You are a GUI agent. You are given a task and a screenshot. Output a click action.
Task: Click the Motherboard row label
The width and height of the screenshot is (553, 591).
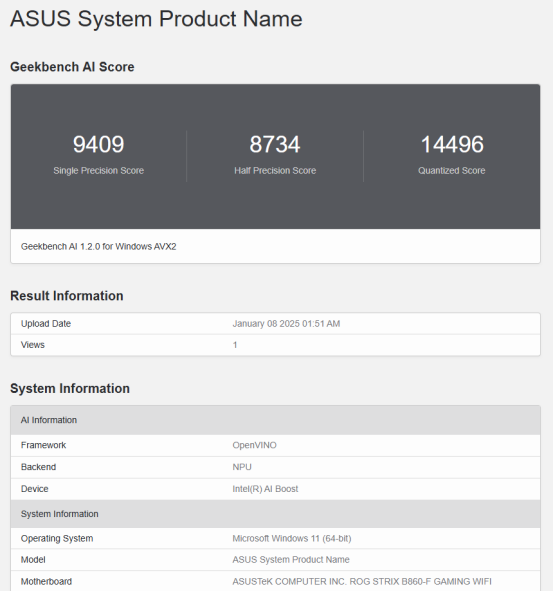tap(46, 582)
